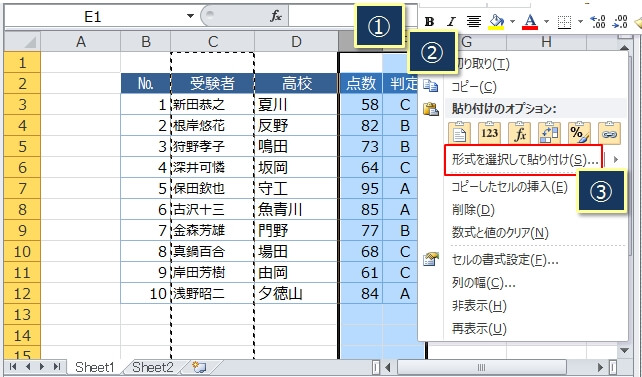
Task: Select 形式を選択して貼り付け(S)... menu item
Action: pyautogui.click(x=524, y=159)
